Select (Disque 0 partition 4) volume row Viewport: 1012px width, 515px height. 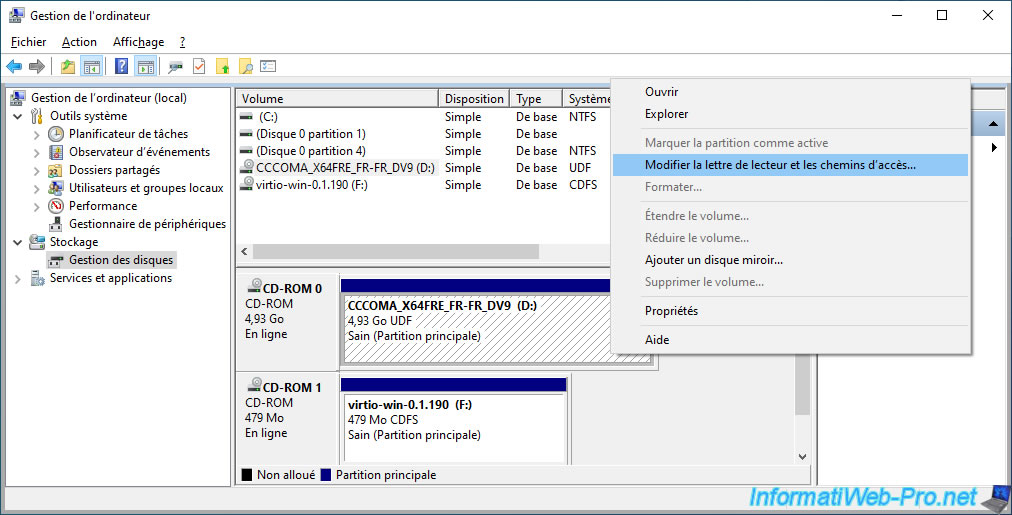pos(310,150)
